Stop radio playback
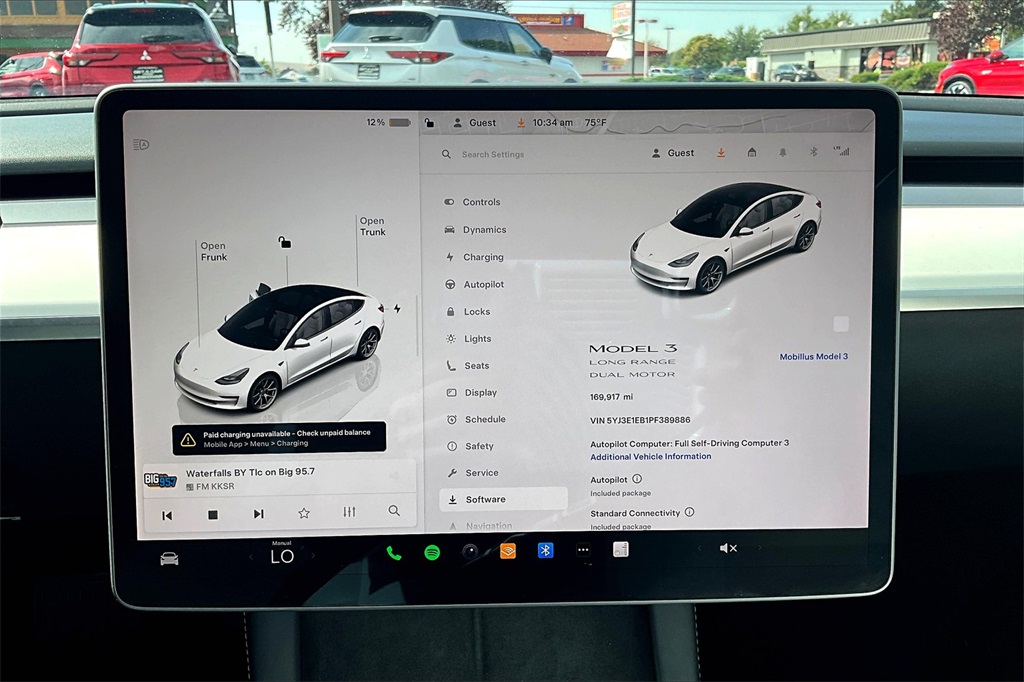The width and height of the screenshot is (1024, 682). coord(213,515)
